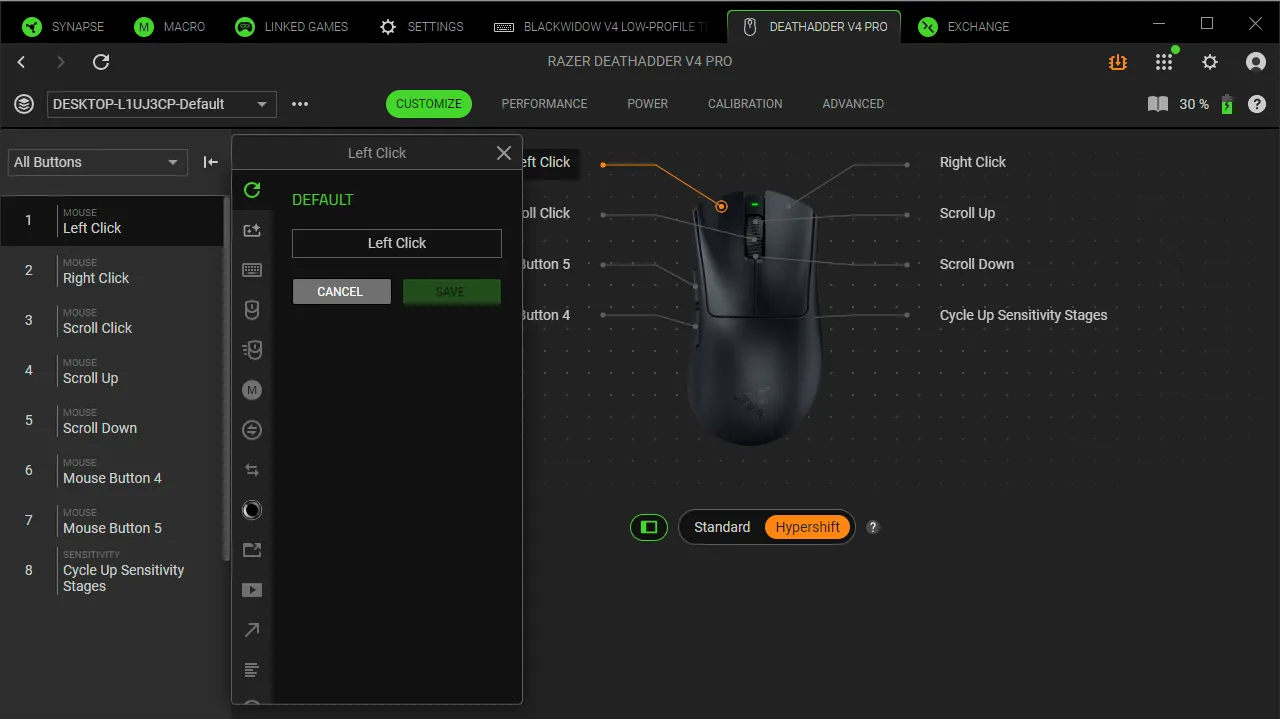Image resolution: width=1280 pixels, height=719 pixels.
Task: Select Cycle Up Sensitivity Stages list row
Action: click(111, 571)
